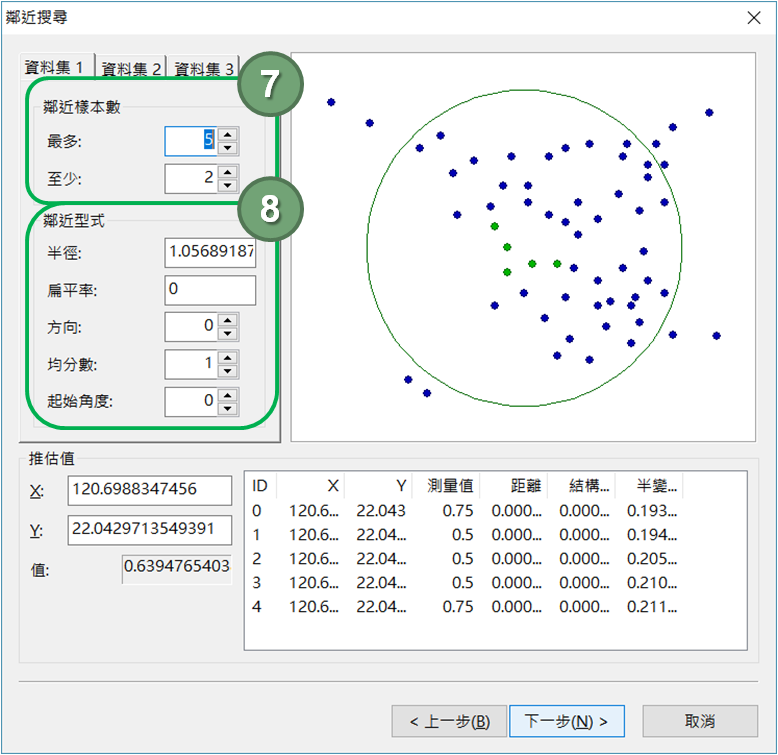Go back with 上一步(B) button
The height and width of the screenshot is (755, 778).
coord(448,721)
